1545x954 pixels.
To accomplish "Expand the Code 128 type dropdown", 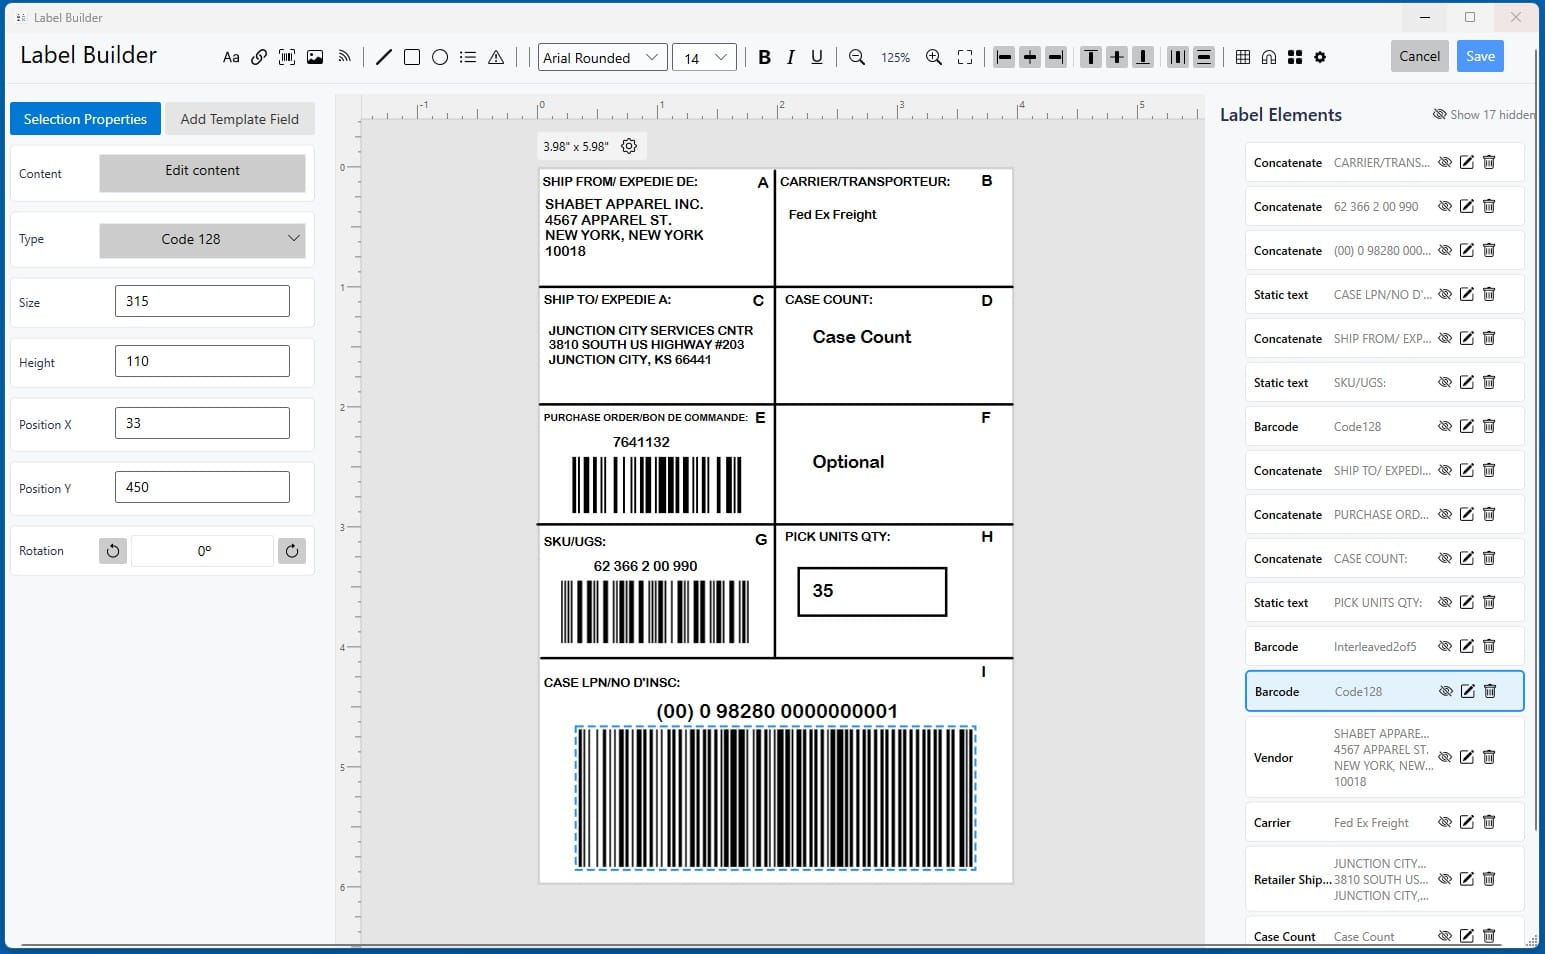I will coord(202,239).
